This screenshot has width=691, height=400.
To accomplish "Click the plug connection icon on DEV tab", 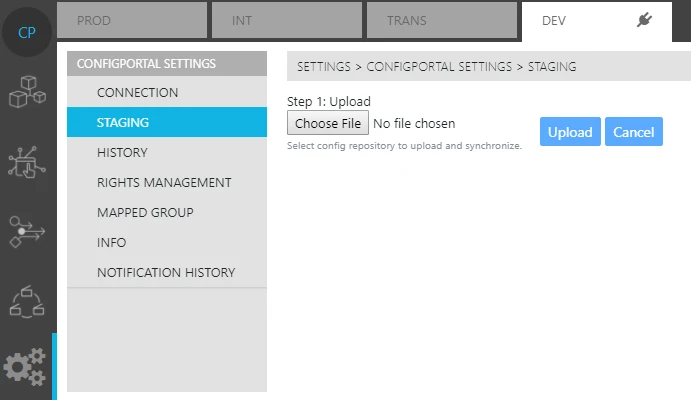I will (644, 20).
